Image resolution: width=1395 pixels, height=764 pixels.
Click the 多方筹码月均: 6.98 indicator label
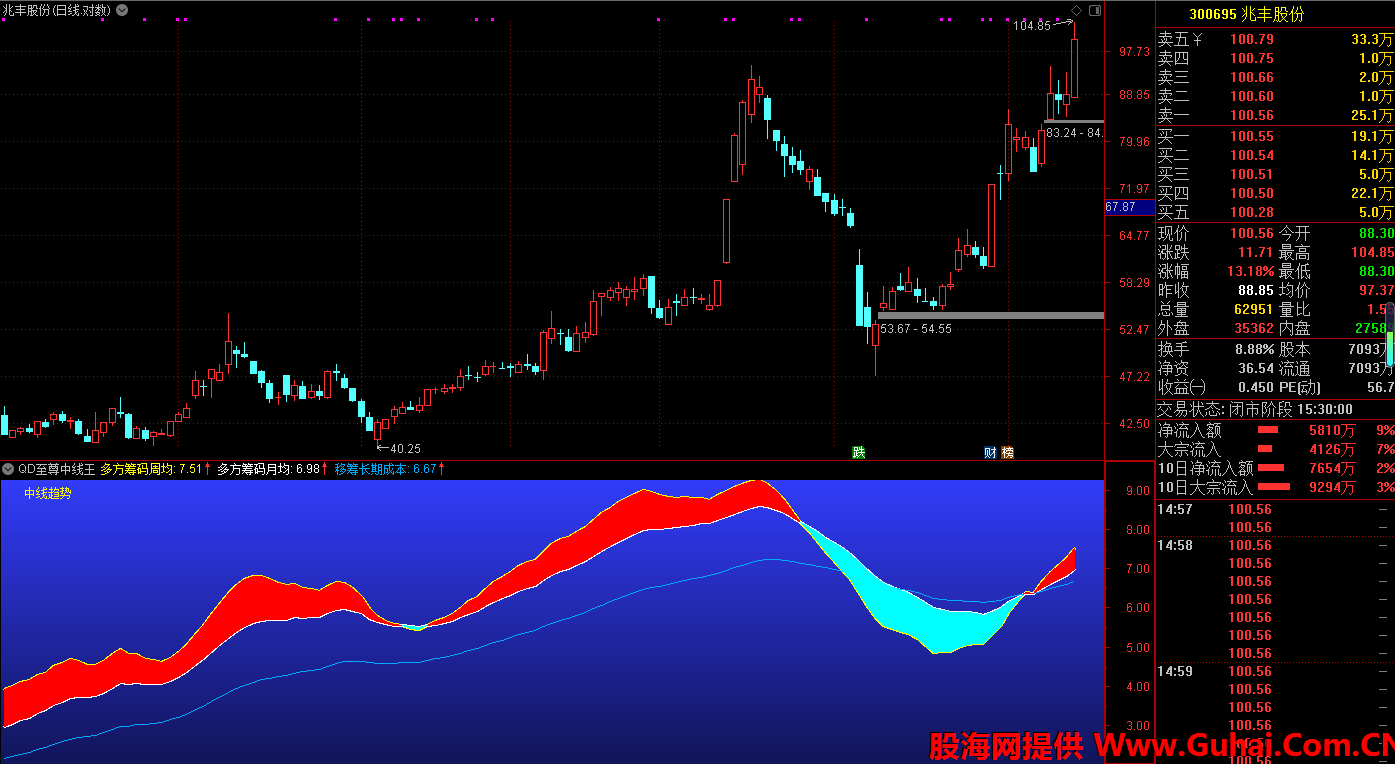click(272, 469)
